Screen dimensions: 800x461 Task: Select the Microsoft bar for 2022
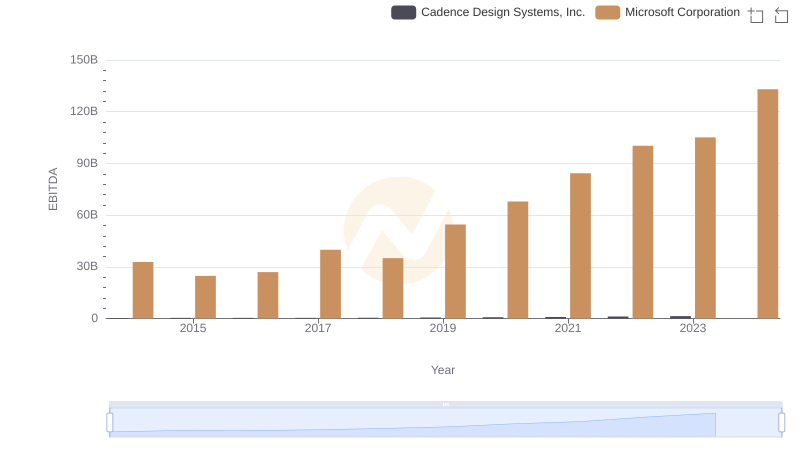[x=643, y=232]
